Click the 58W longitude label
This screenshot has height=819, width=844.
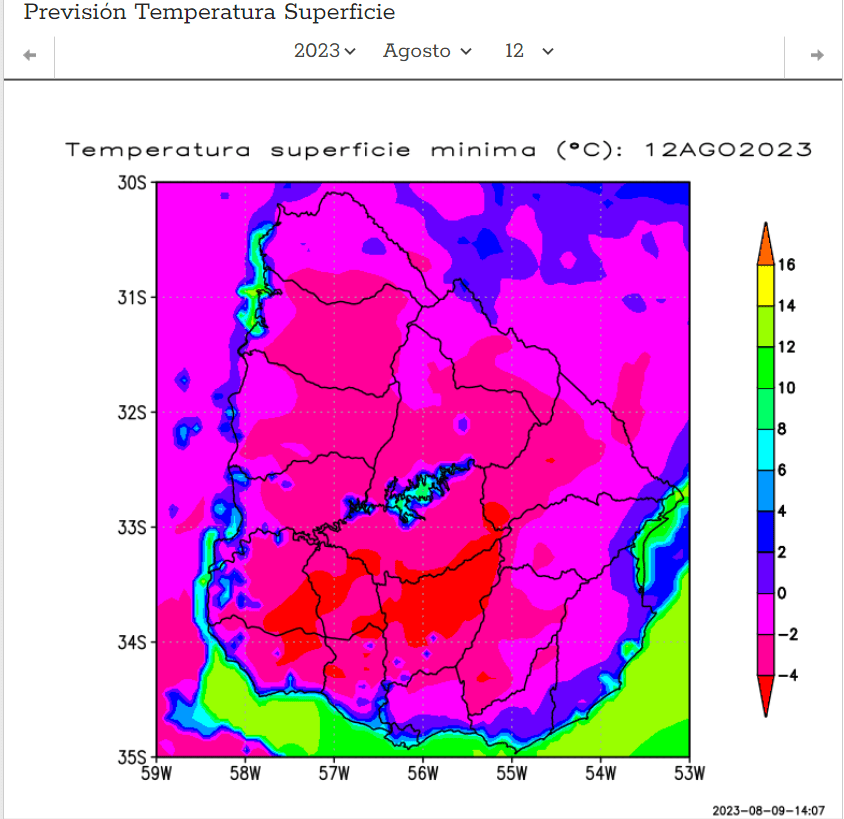[245, 774]
